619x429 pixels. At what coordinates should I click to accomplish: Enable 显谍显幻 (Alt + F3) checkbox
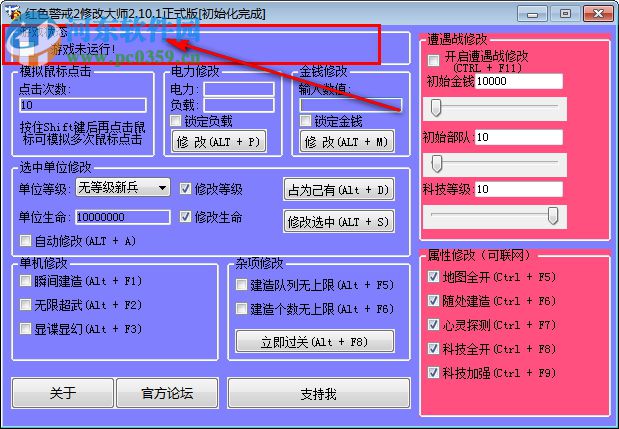26,328
